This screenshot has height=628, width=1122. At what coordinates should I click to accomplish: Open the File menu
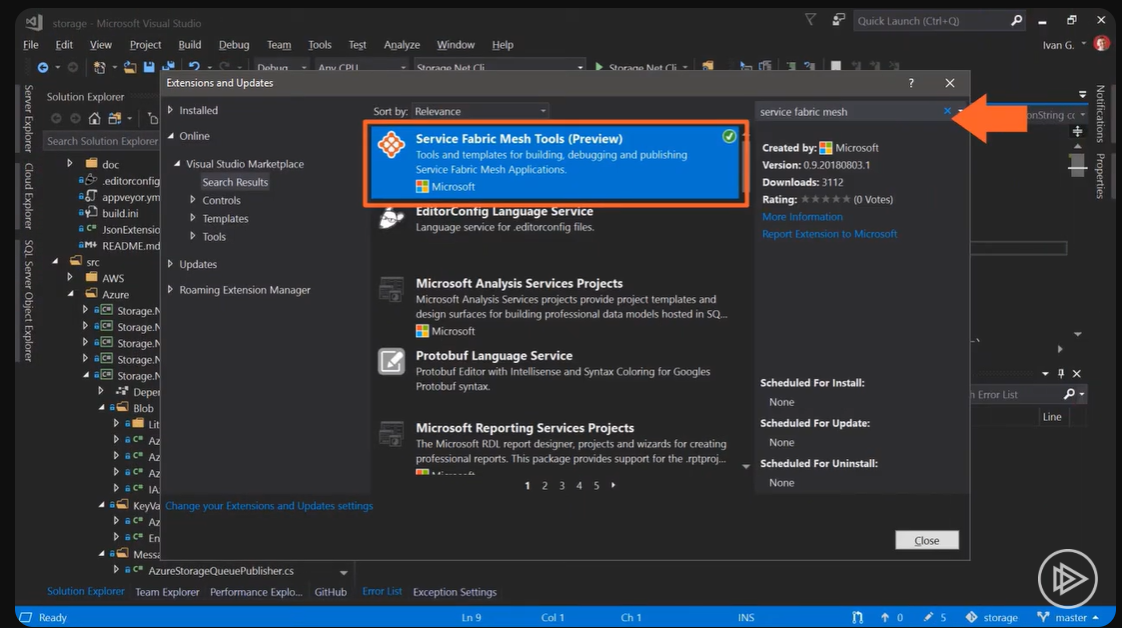click(x=31, y=44)
